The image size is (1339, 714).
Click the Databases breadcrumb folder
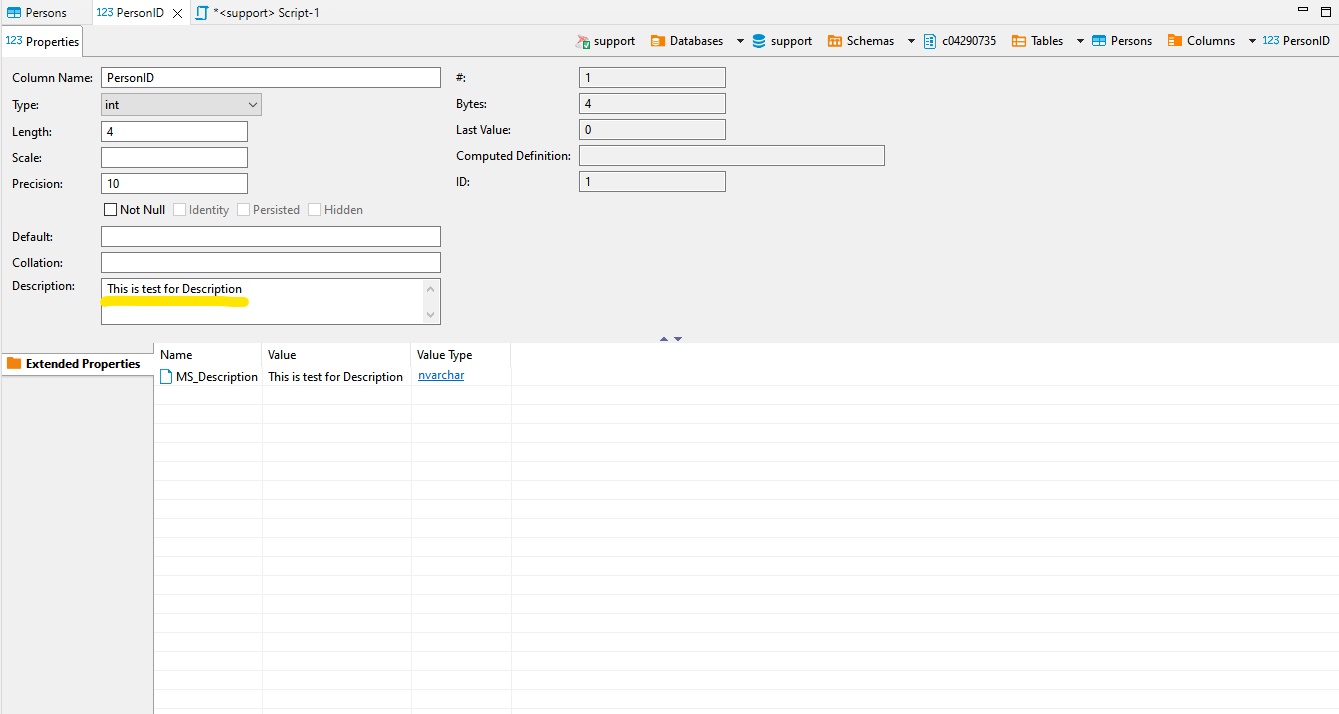(687, 41)
